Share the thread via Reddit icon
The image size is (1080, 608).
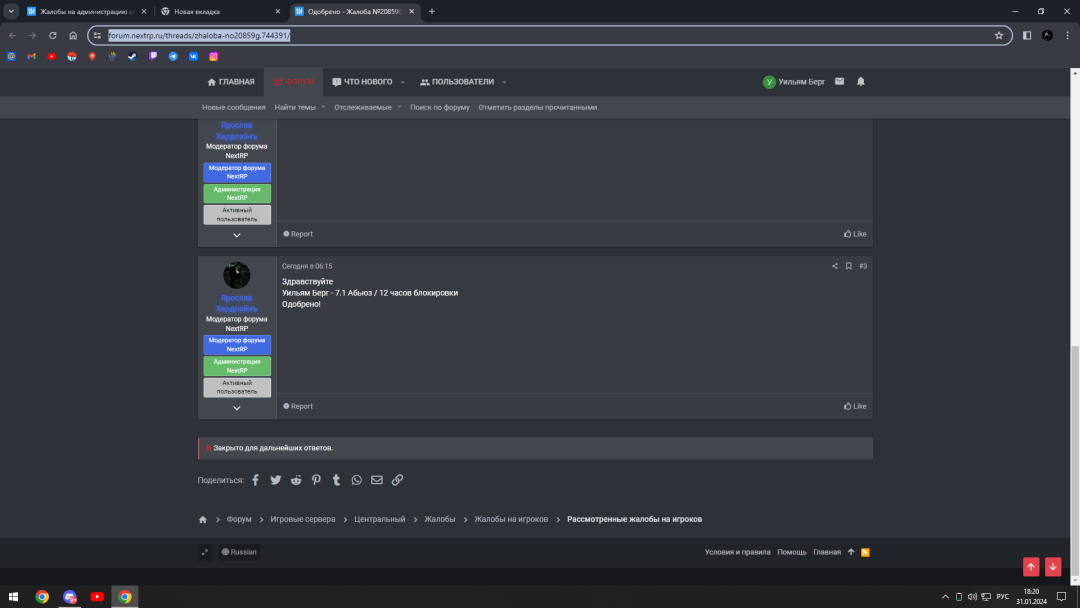(x=296, y=480)
